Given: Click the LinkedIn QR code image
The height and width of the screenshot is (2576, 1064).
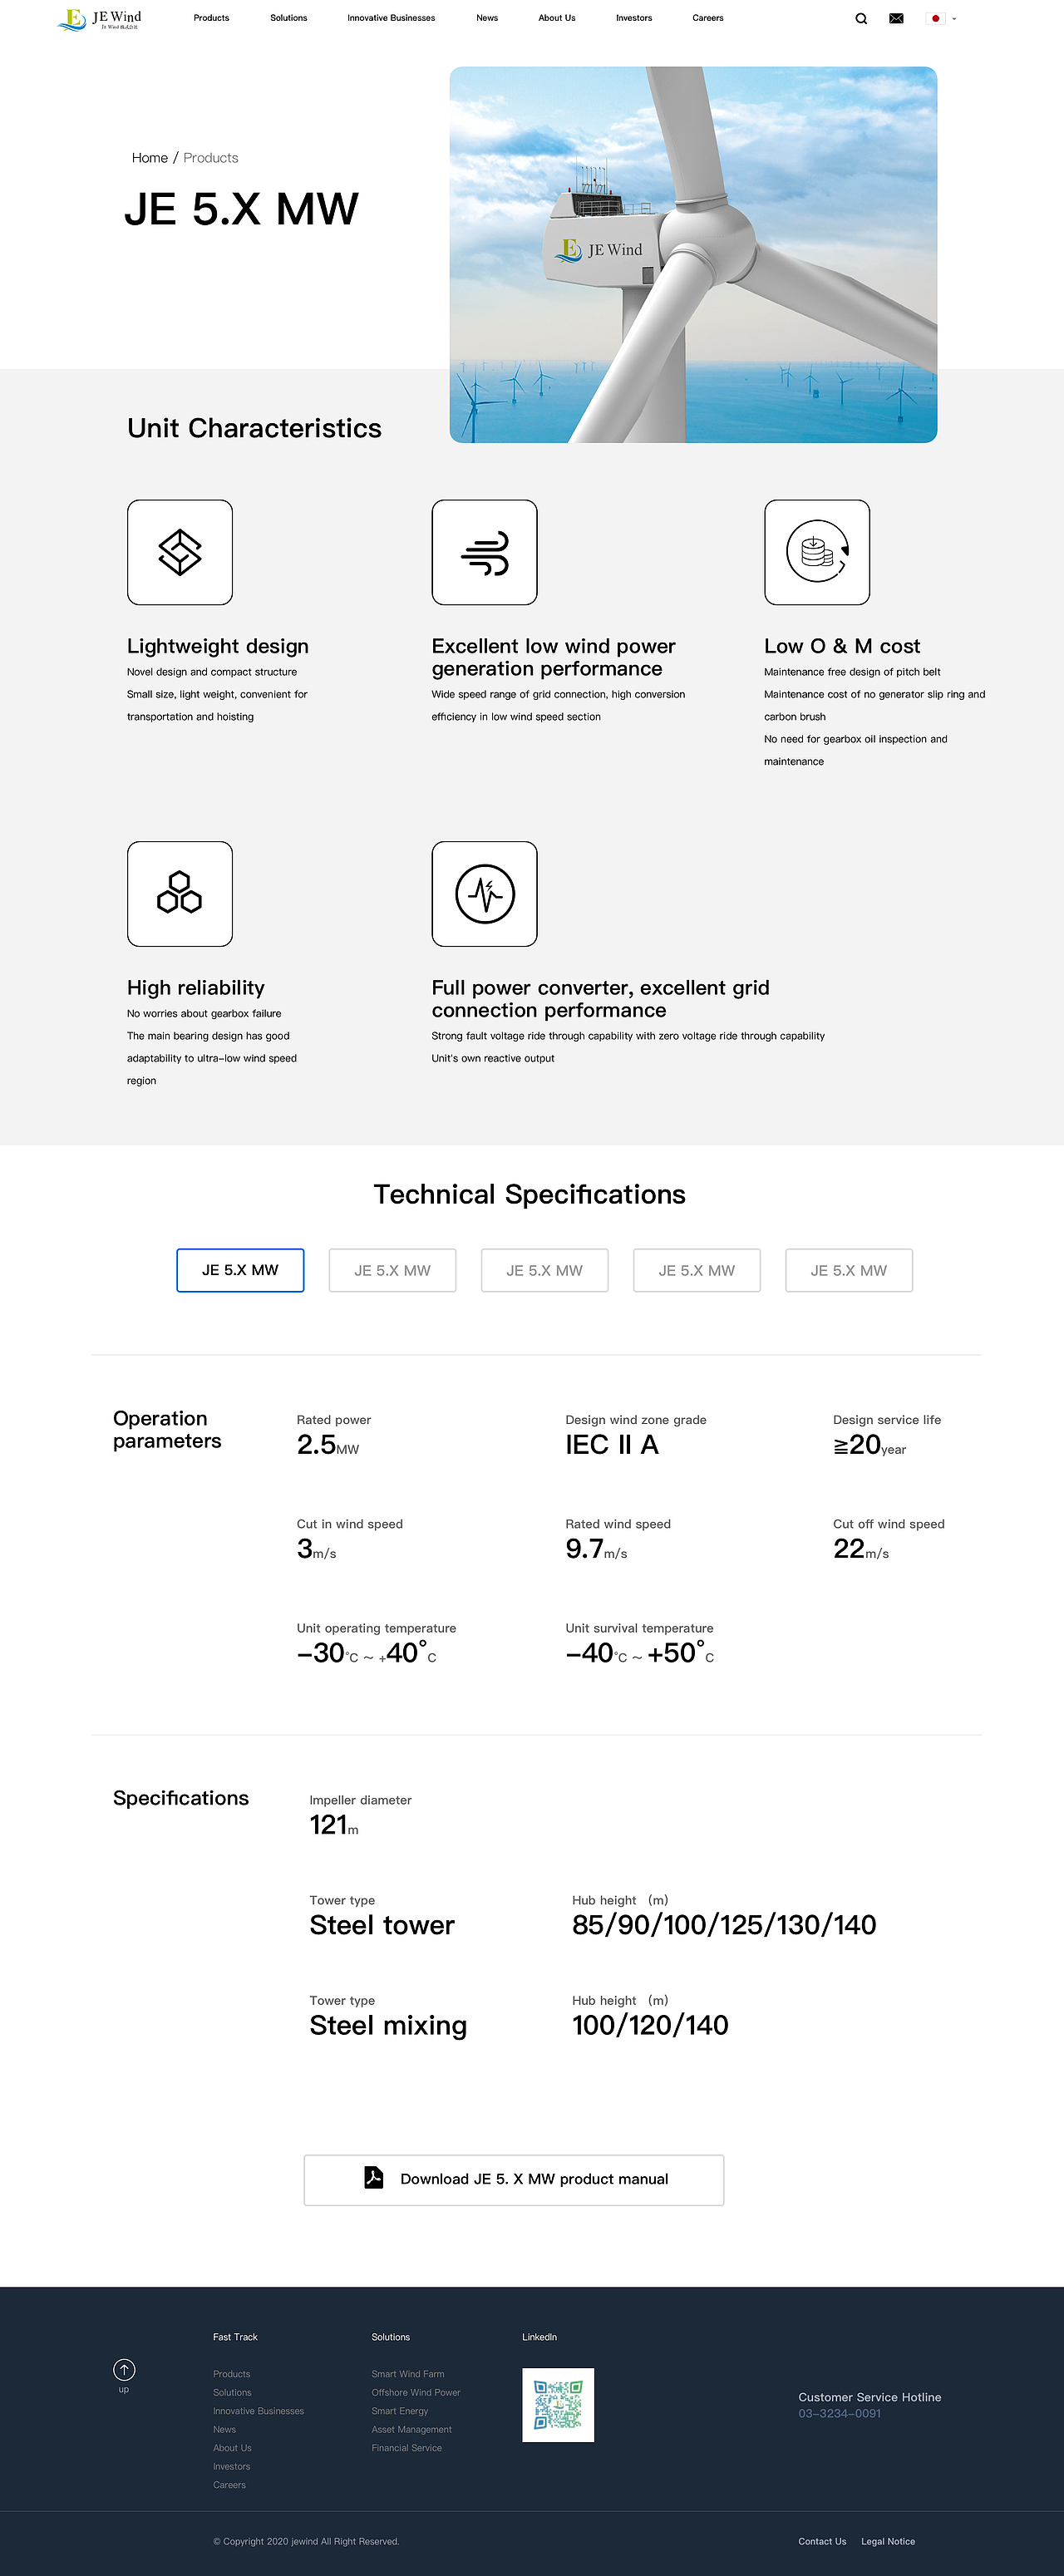Looking at the screenshot, I should [558, 2404].
